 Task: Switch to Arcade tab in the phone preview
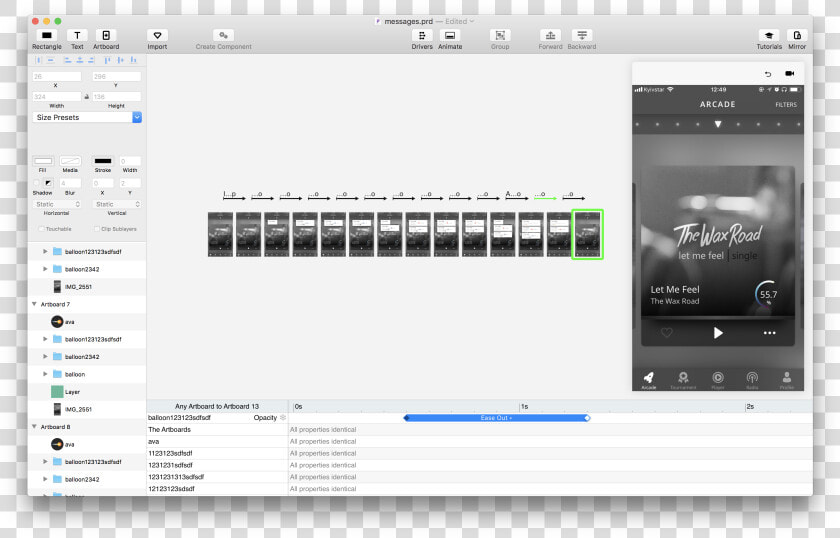click(x=649, y=380)
